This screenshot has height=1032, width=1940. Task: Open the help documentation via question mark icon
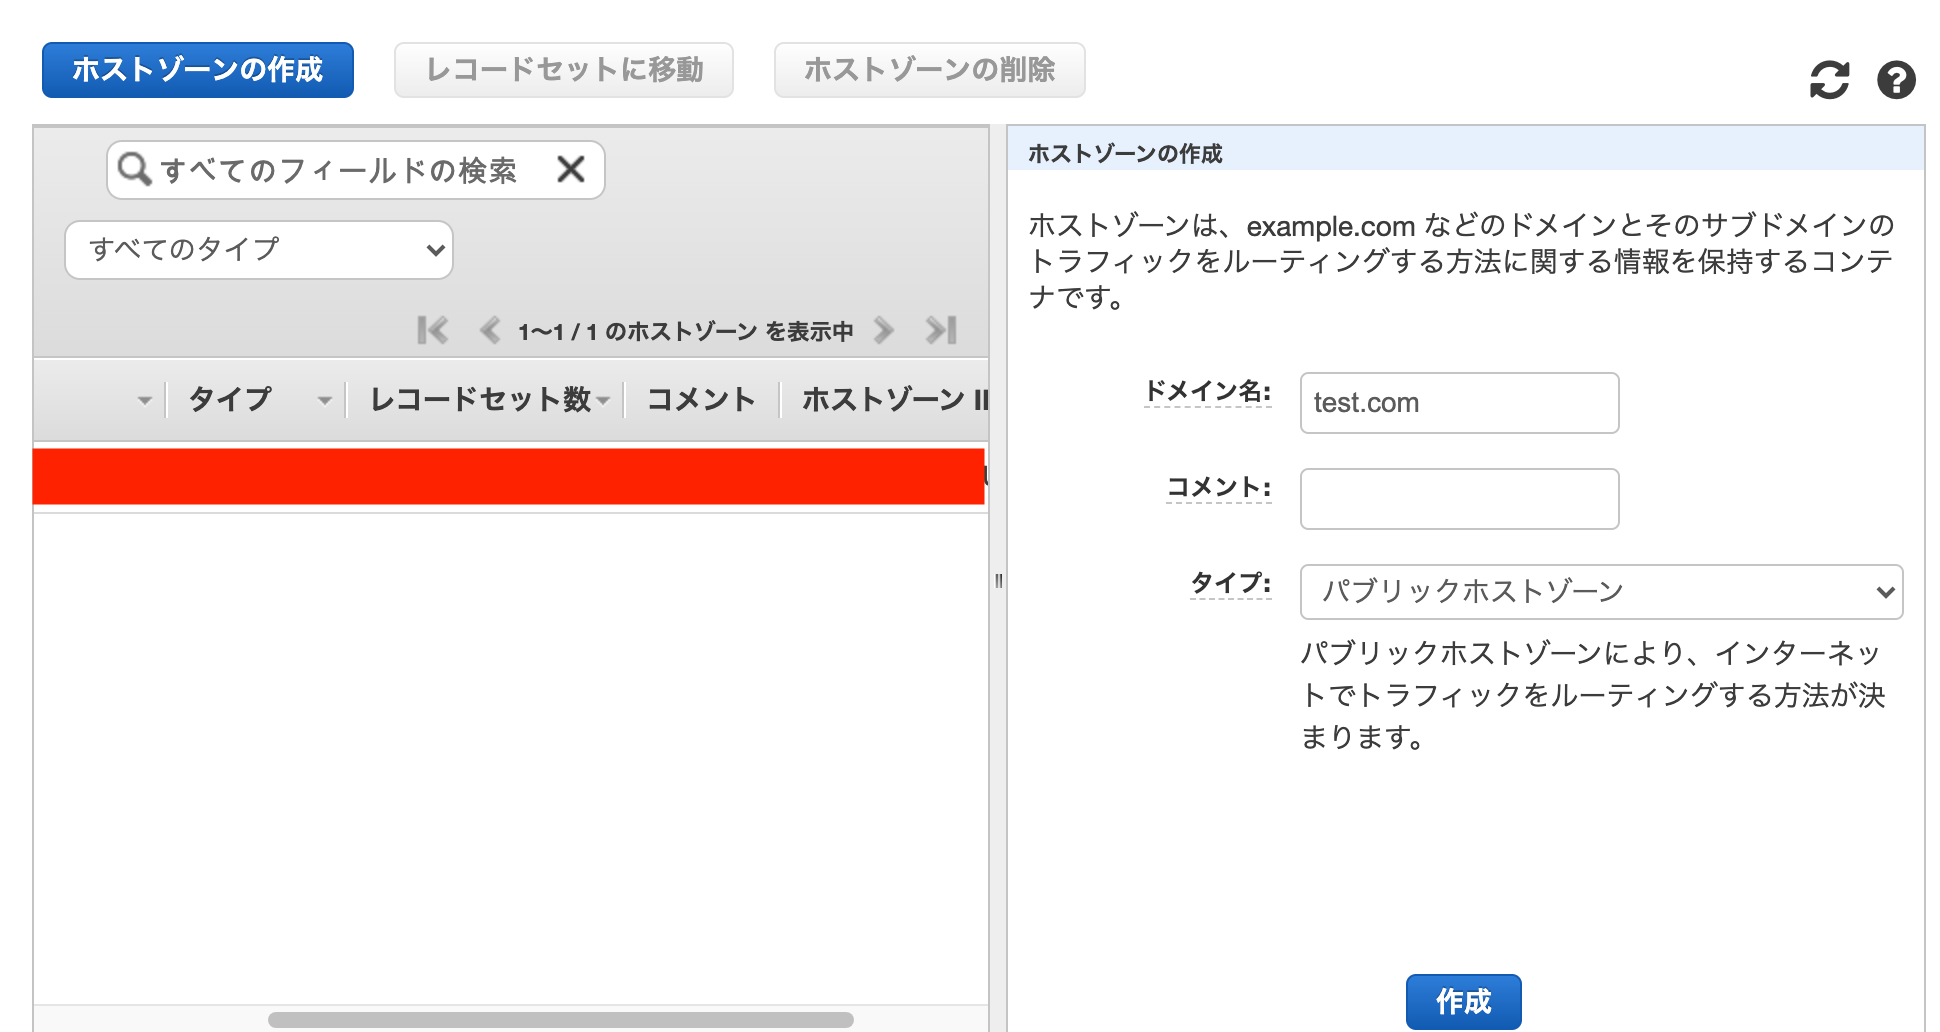(1897, 80)
